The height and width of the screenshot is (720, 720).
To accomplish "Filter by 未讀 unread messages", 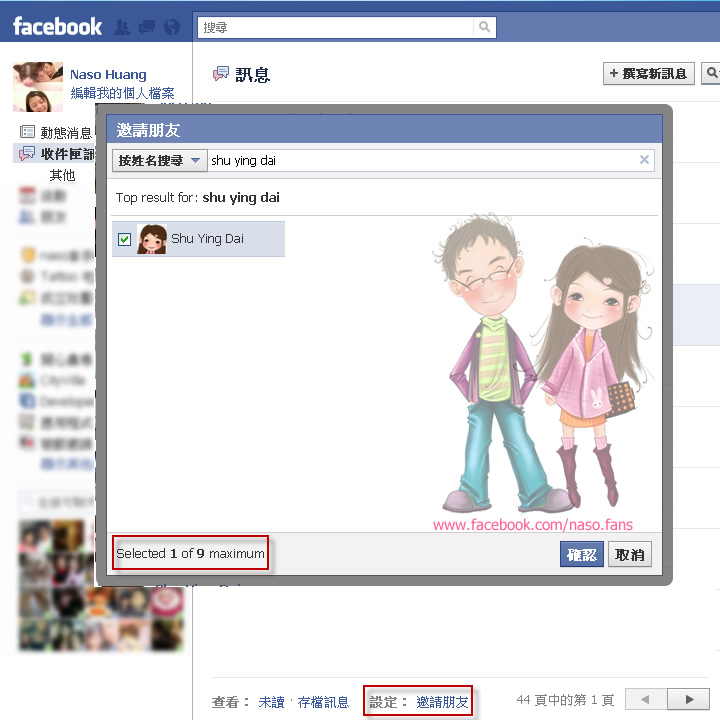I will pos(271,702).
